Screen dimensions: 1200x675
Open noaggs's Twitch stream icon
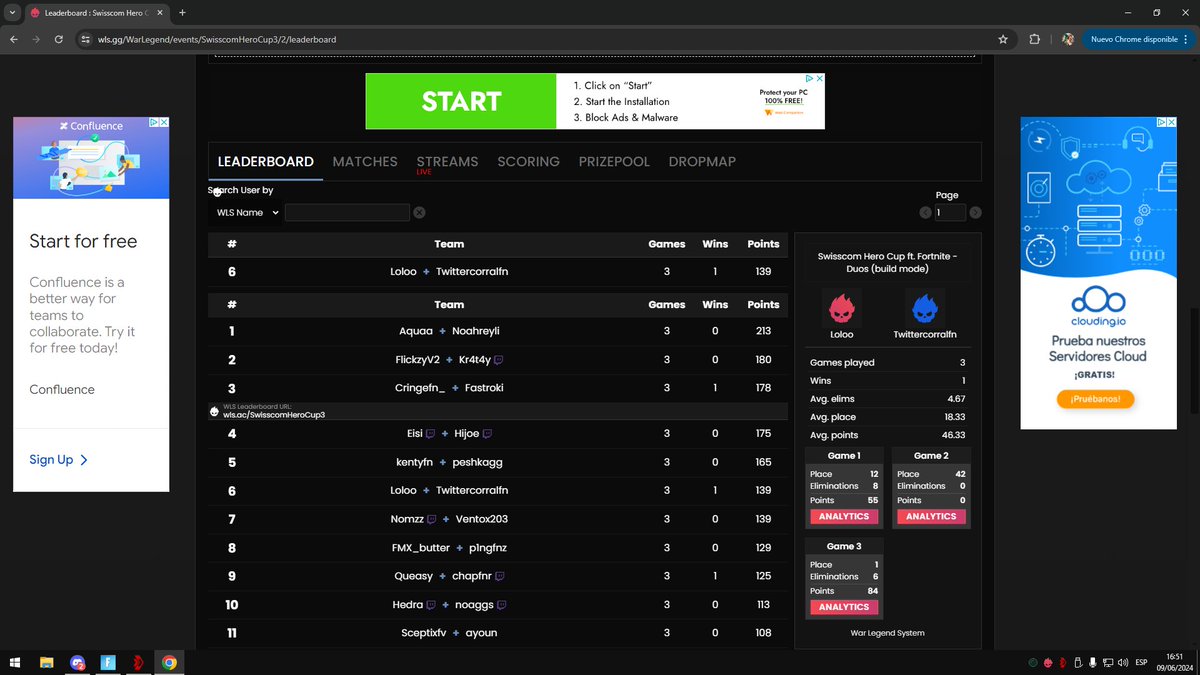pos(502,605)
